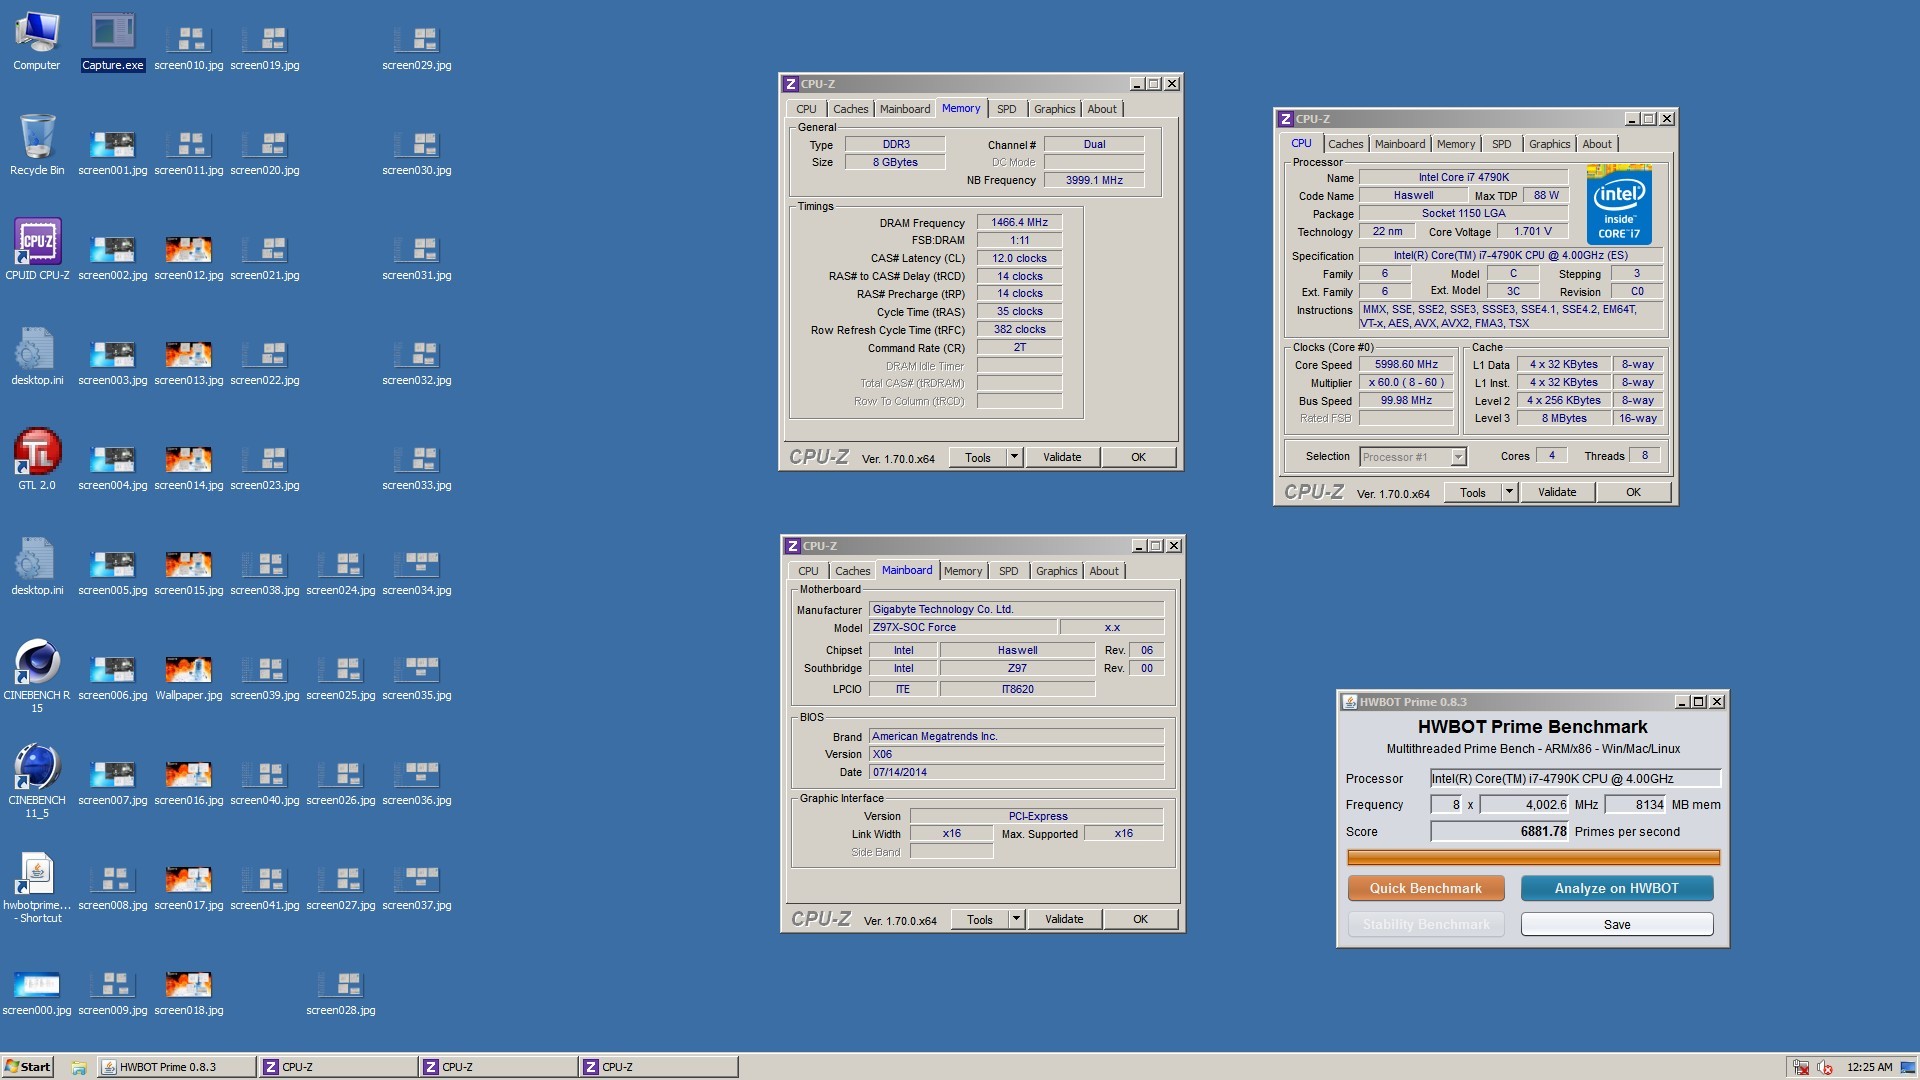Click the network tray icon with red X
Viewport: 1920px width, 1080px height.
point(1800,1067)
